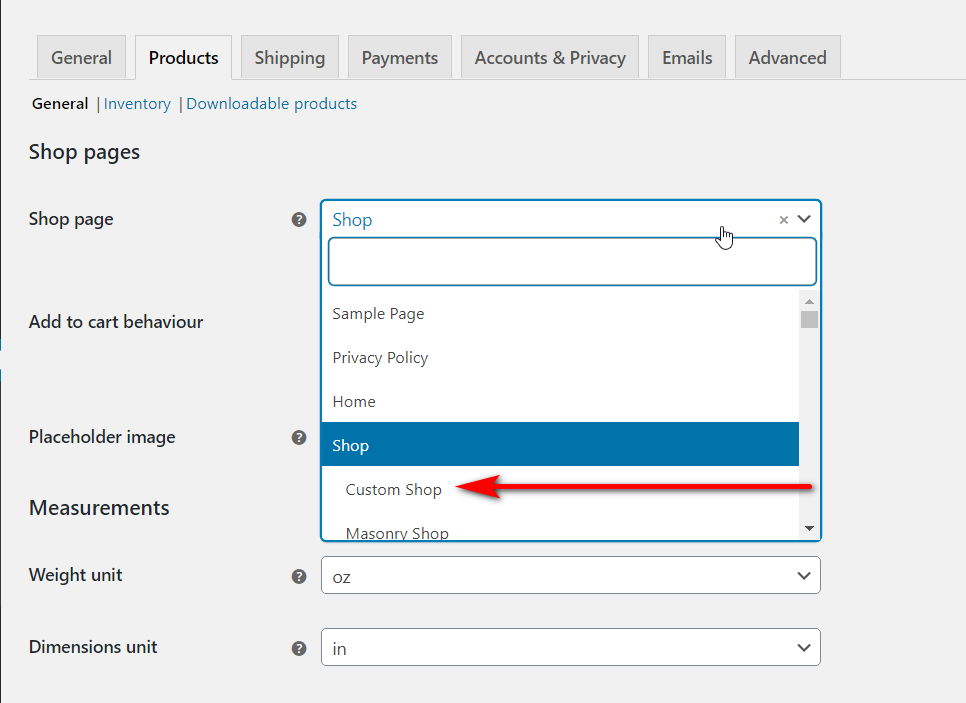
Task: Go to the General settings tab
Action: [x=81, y=57]
